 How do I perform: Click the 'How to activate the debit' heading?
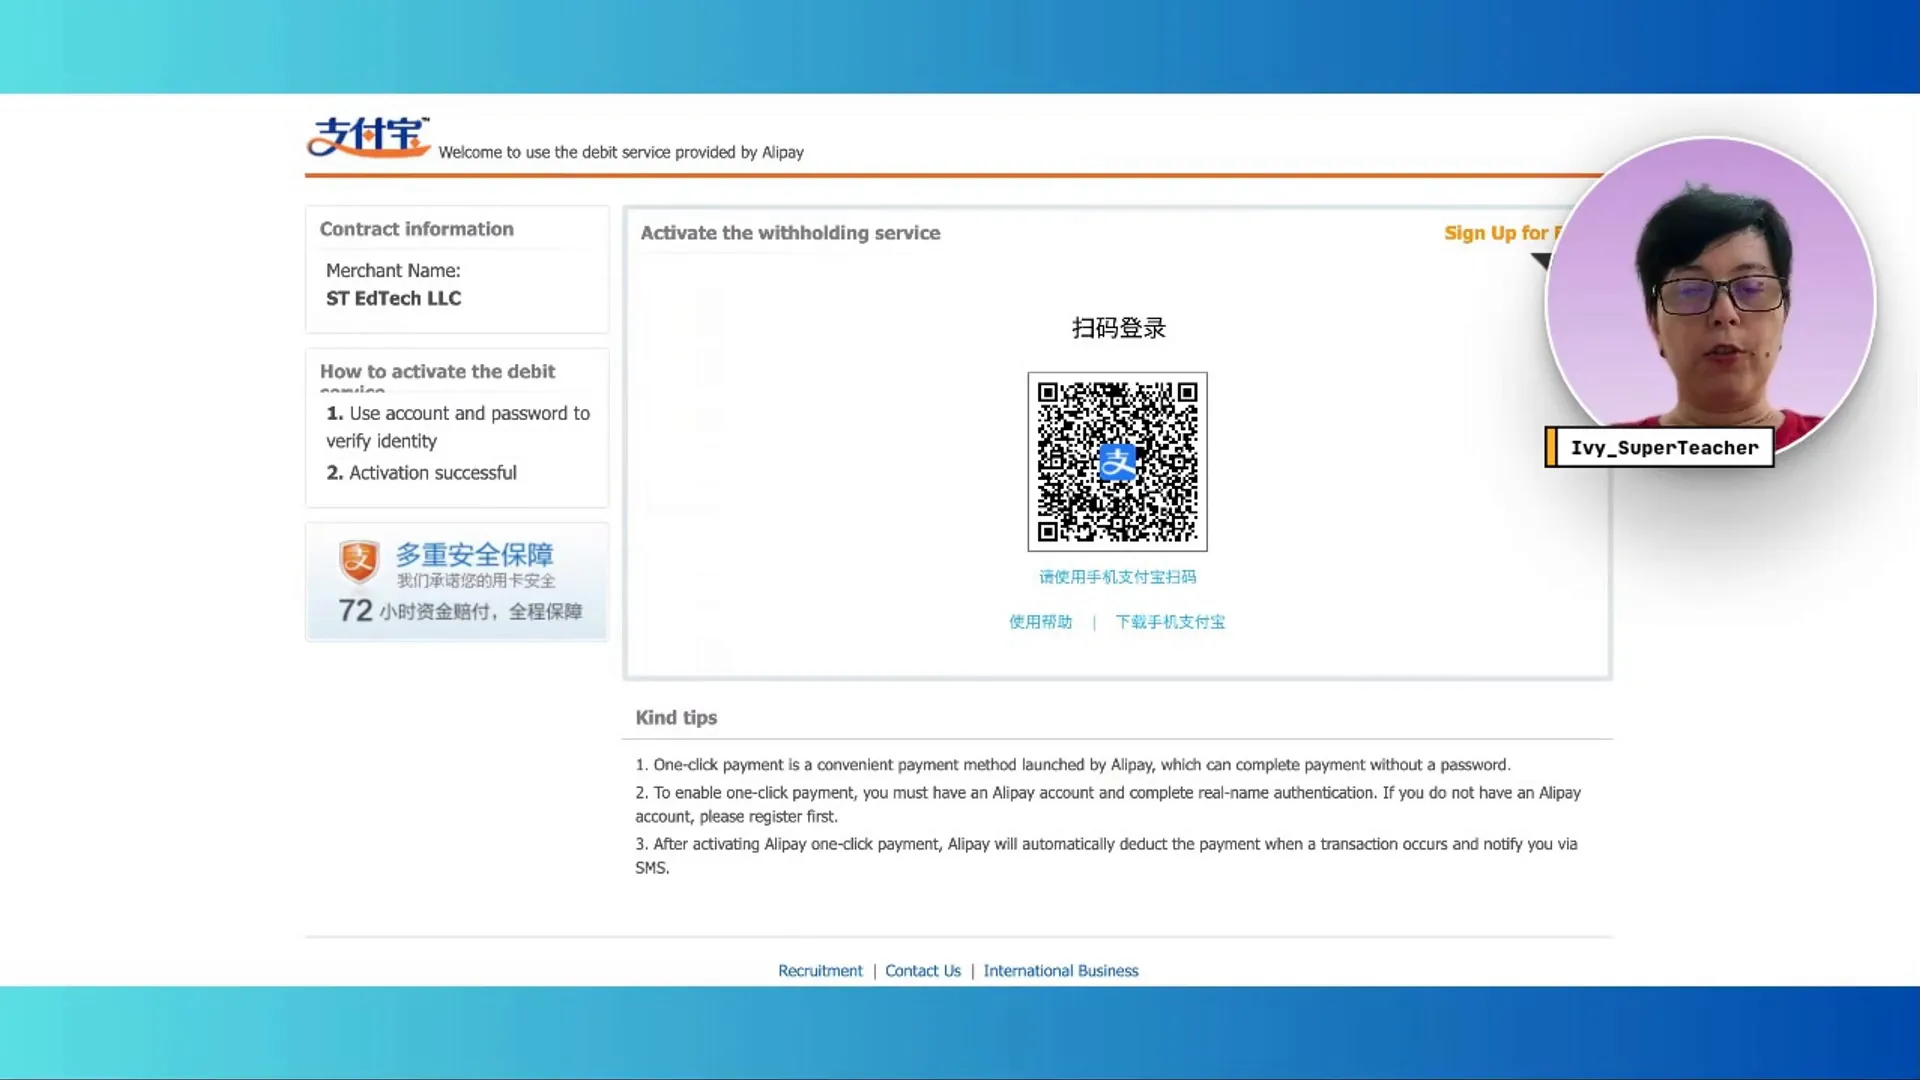coord(437,372)
